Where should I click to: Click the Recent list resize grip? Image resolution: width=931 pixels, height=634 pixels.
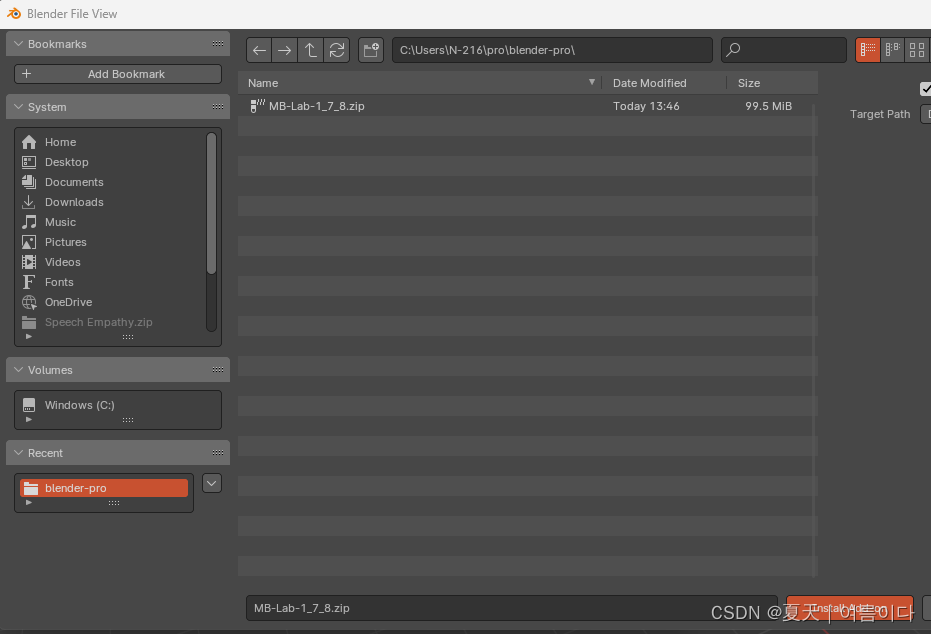click(114, 503)
